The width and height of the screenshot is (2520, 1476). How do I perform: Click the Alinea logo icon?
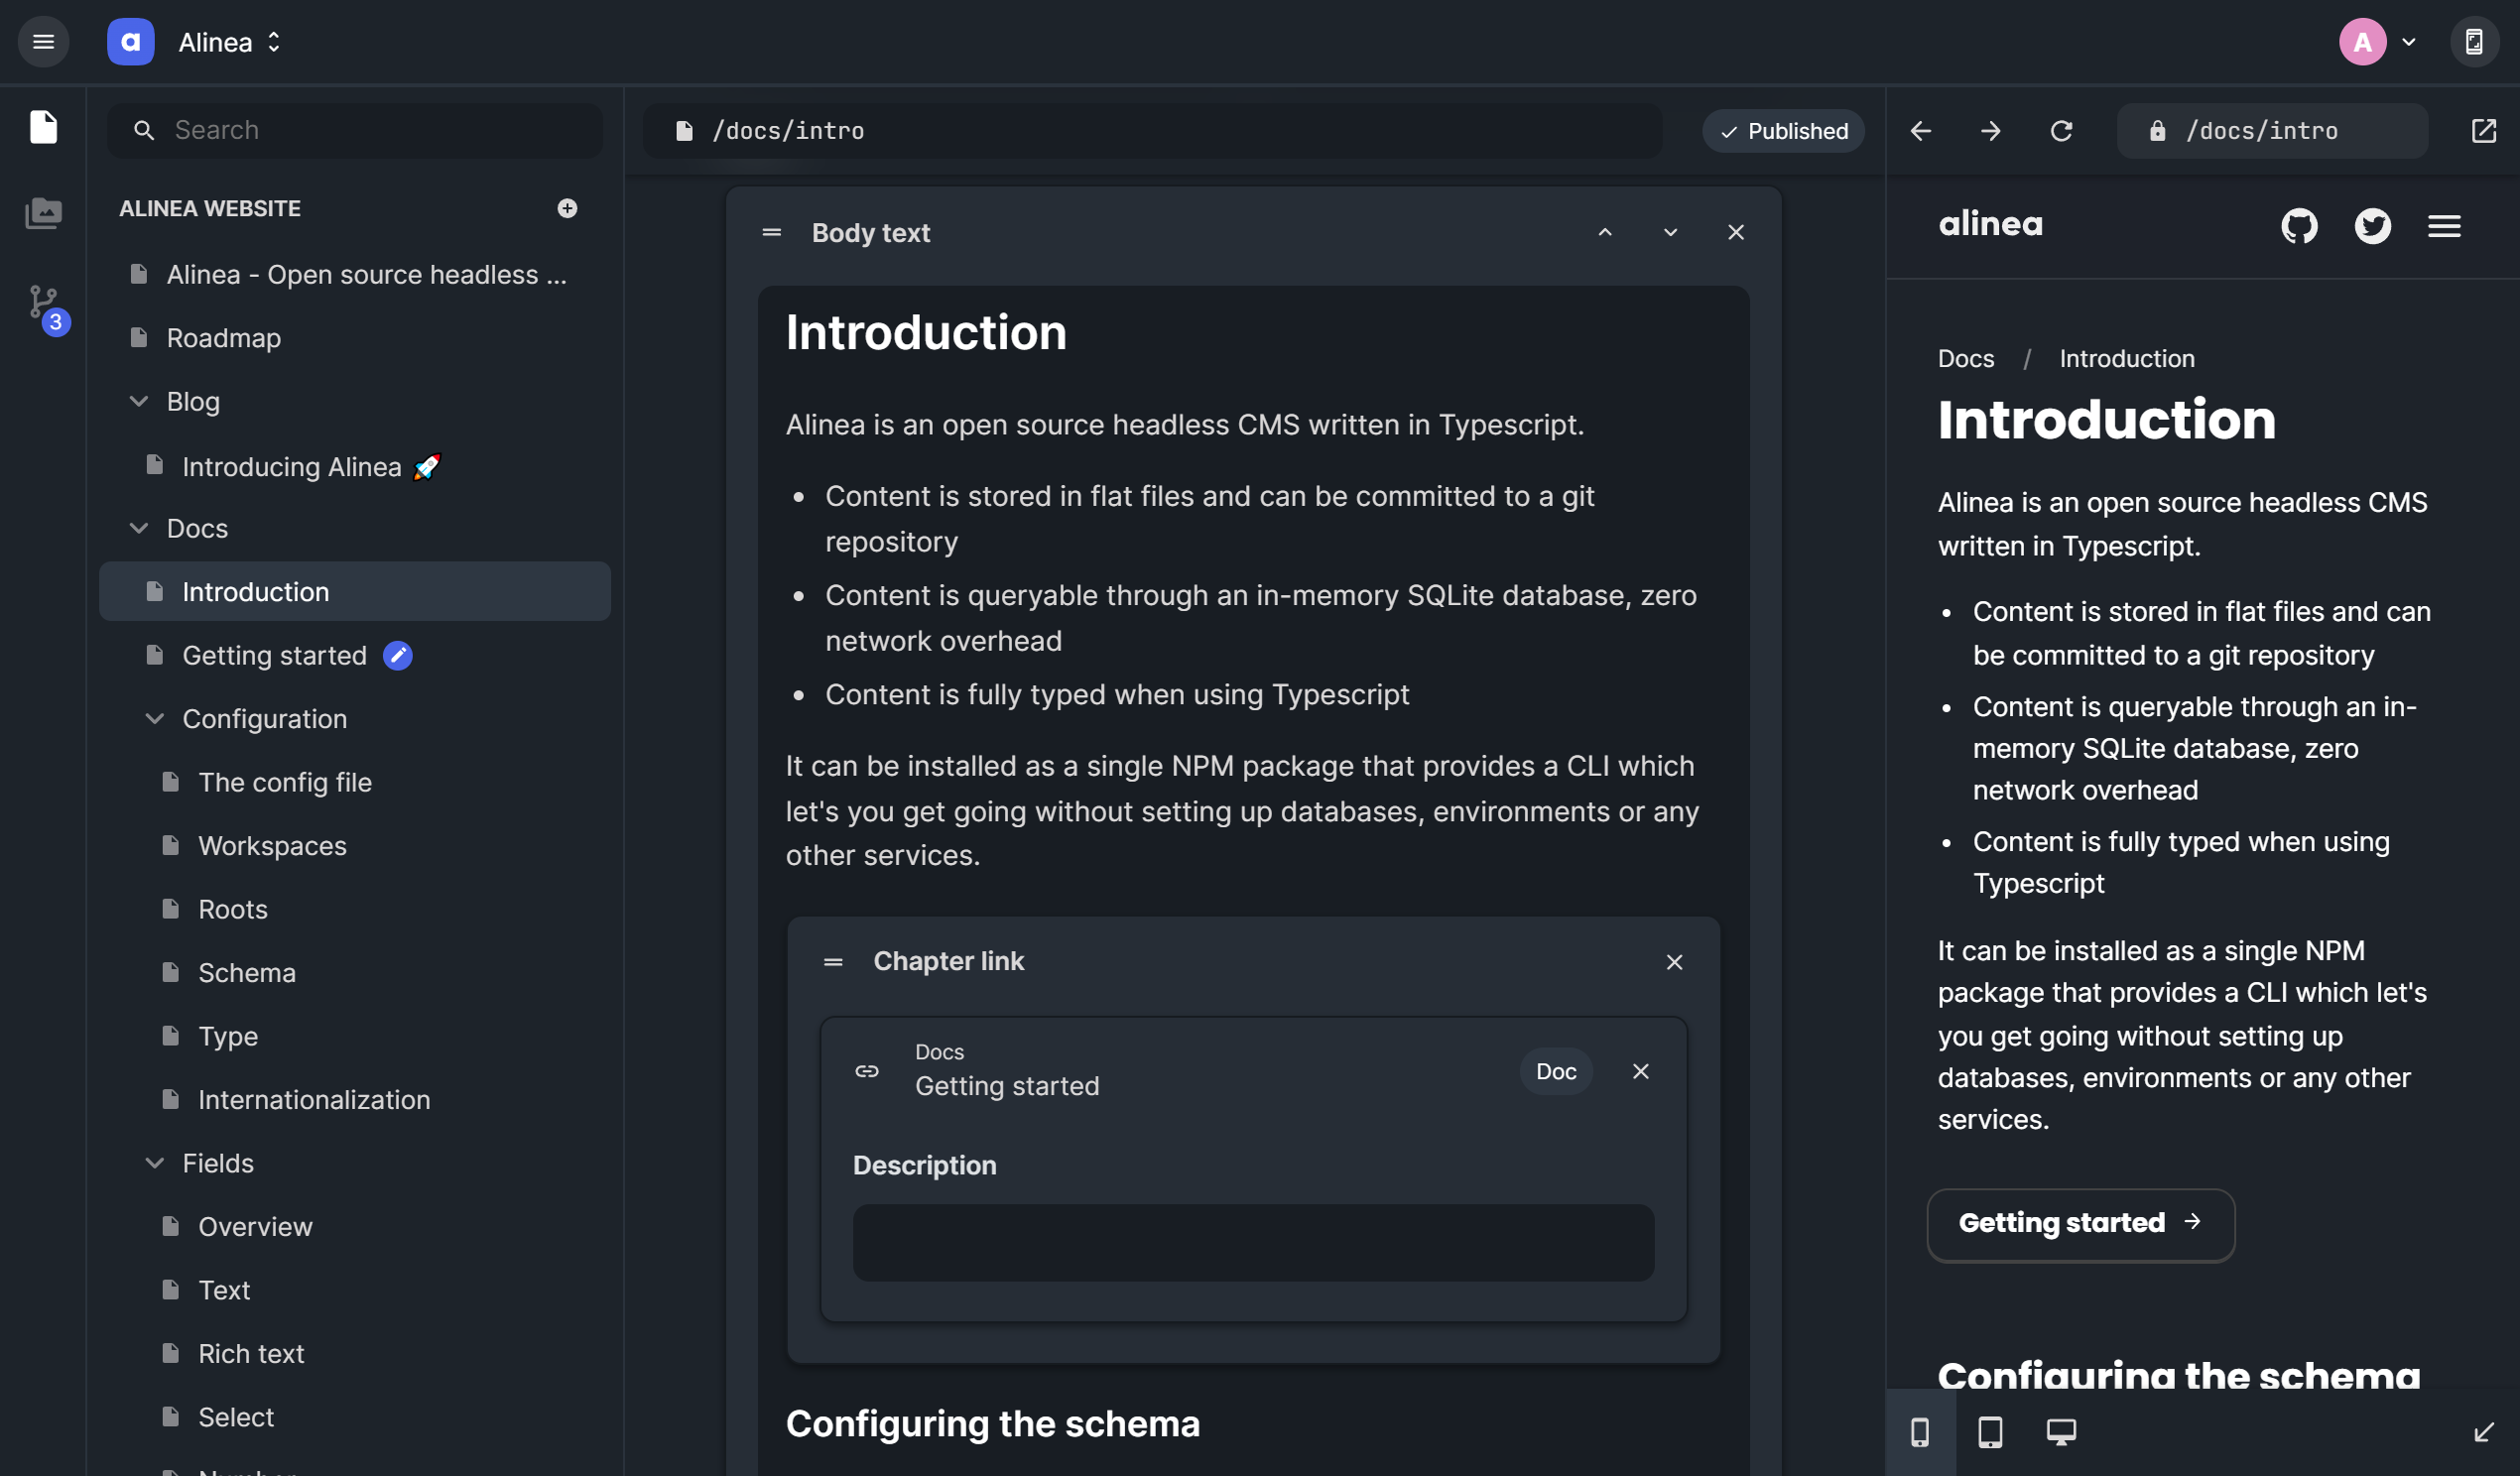coord(131,42)
